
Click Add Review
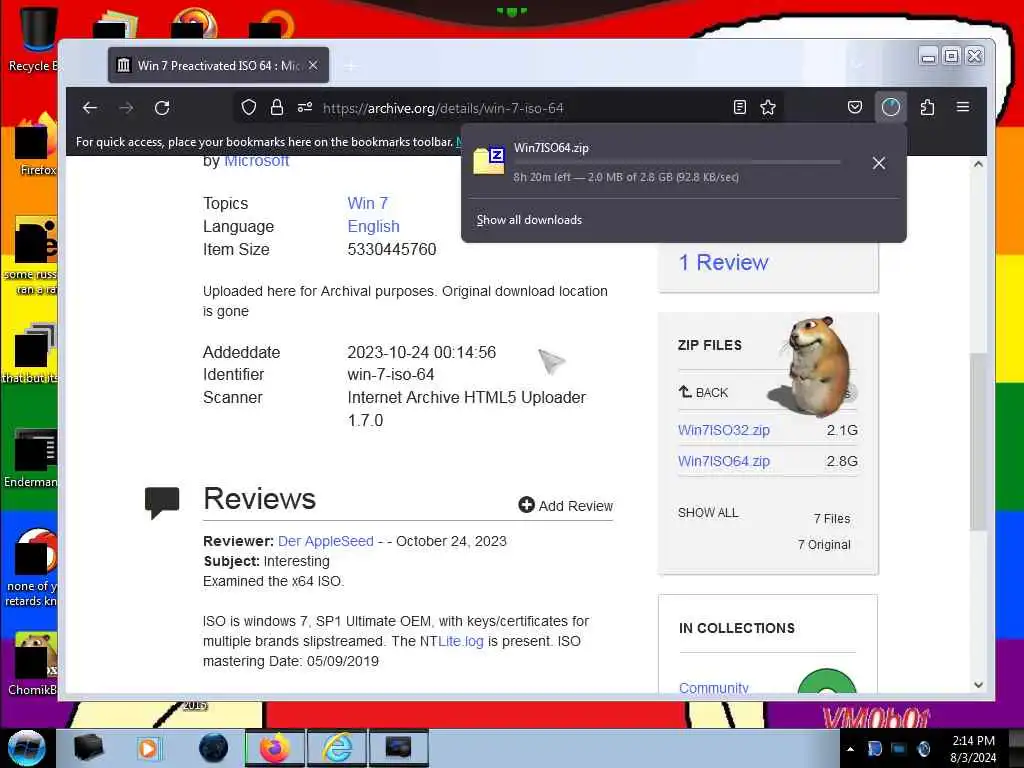pos(566,505)
